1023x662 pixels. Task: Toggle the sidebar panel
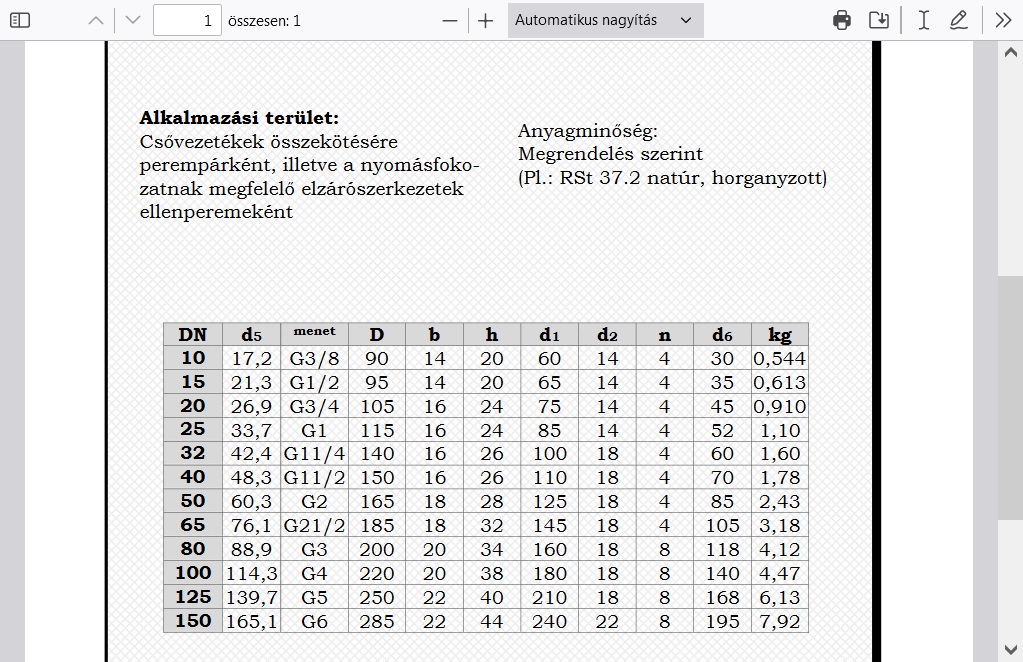[20, 20]
